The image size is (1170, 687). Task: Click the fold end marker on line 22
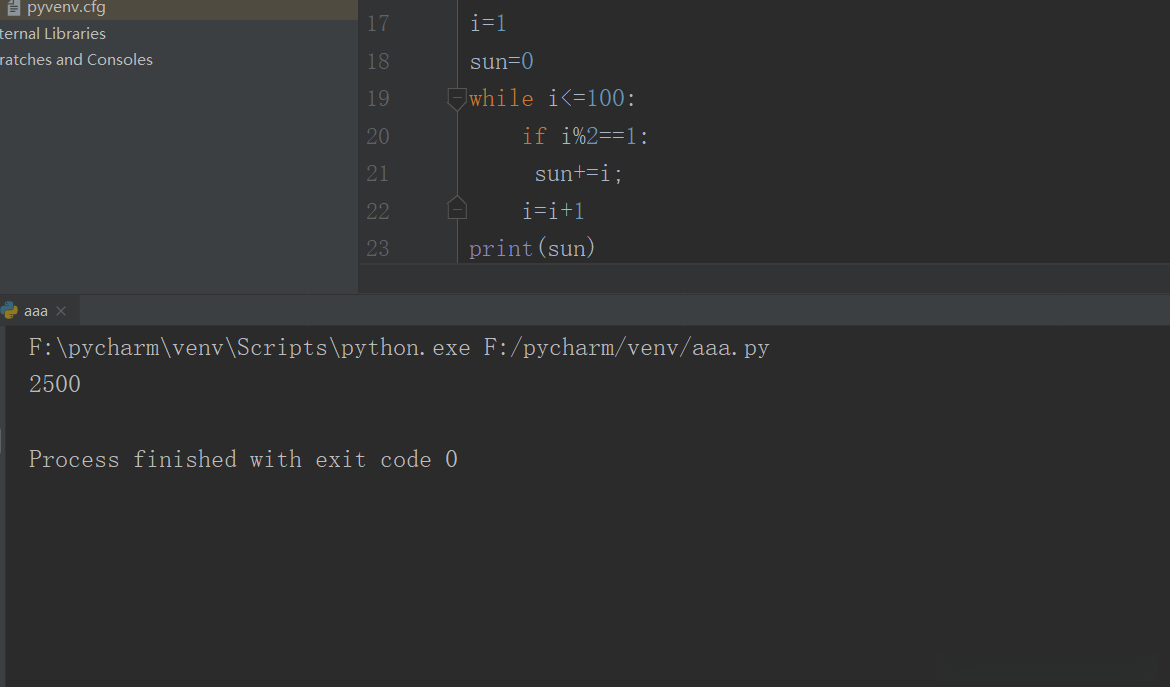point(457,209)
